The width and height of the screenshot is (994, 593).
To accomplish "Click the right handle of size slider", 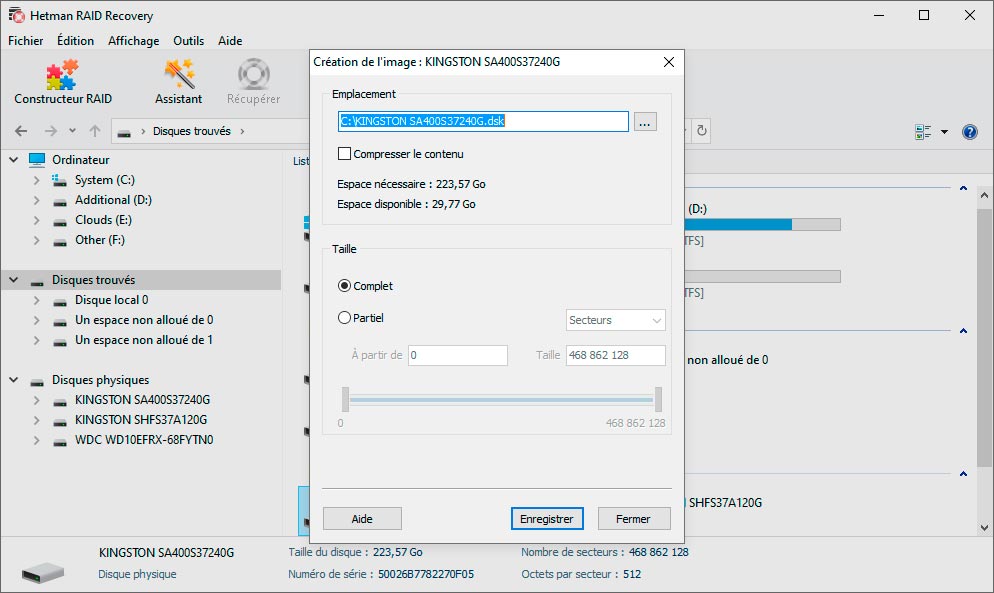I will 659,400.
